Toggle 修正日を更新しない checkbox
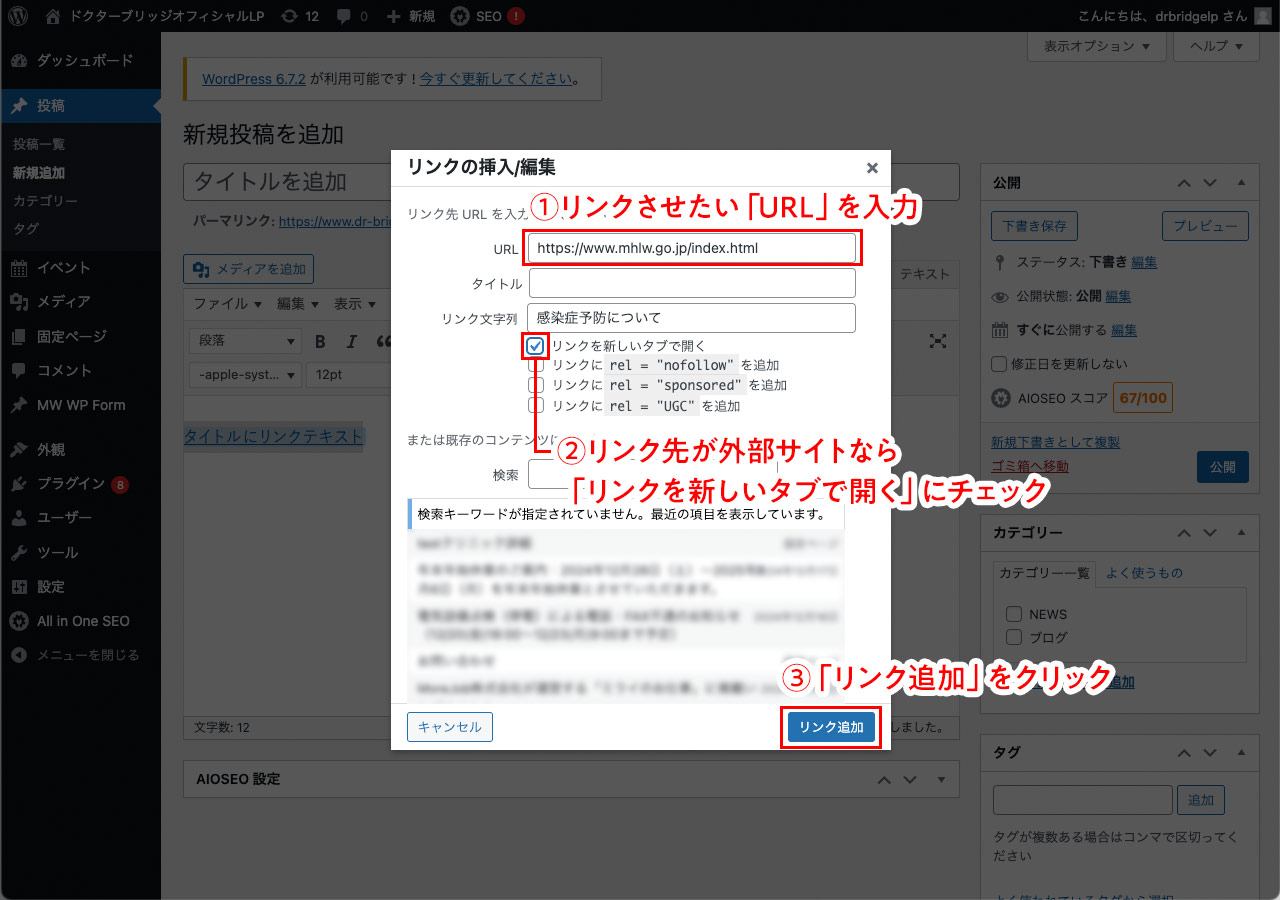Image resolution: width=1280 pixels, height=900 pixels. click(999, 364)
